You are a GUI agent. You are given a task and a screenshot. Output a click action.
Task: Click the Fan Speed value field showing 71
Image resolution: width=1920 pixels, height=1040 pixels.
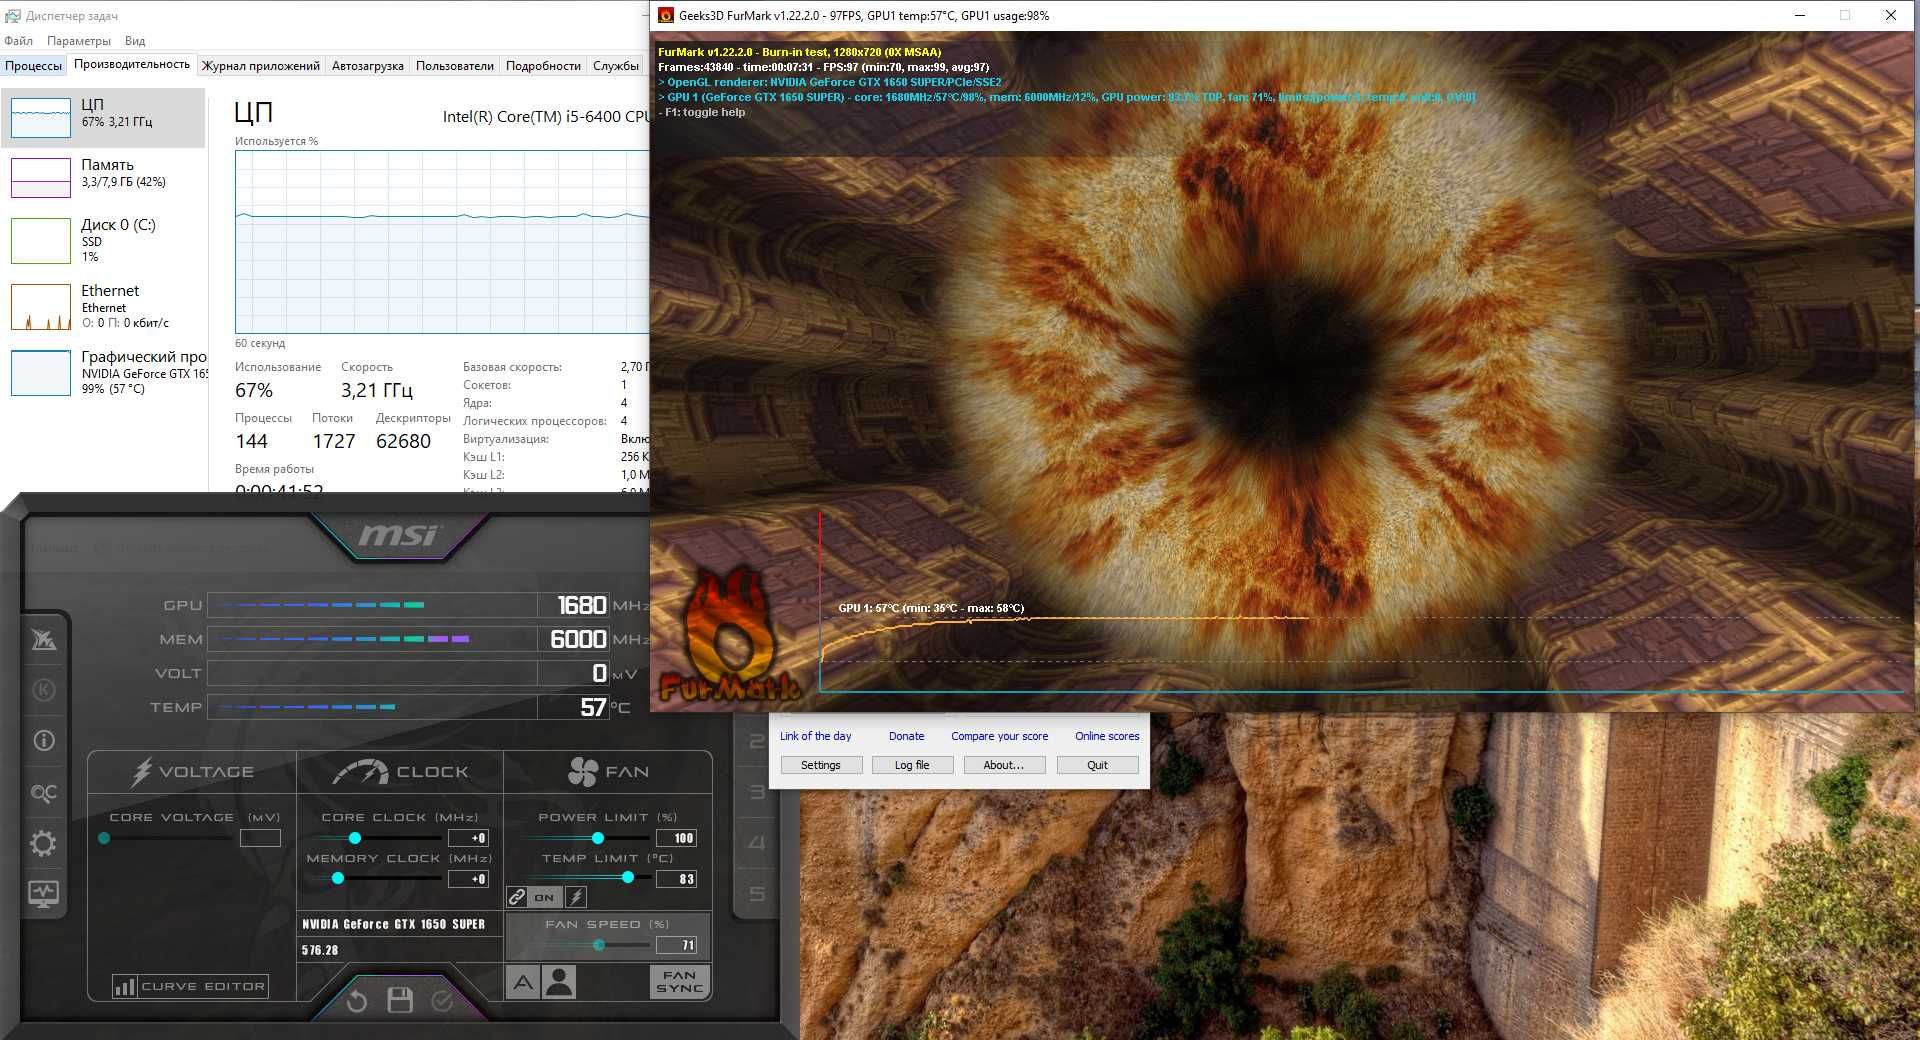pos(676,945)
